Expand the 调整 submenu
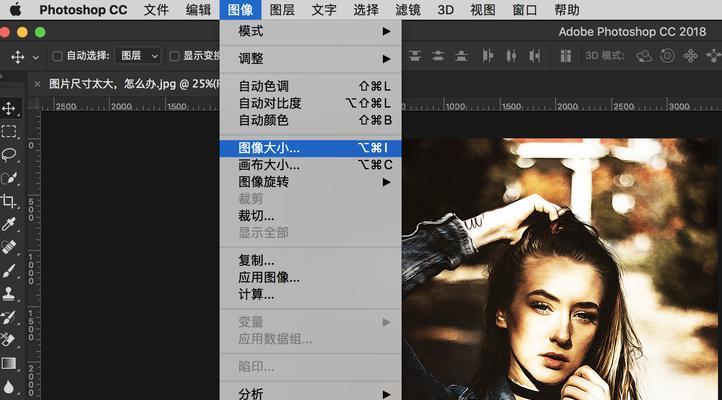The image size is (722, 400). click(x=310, y=59)
